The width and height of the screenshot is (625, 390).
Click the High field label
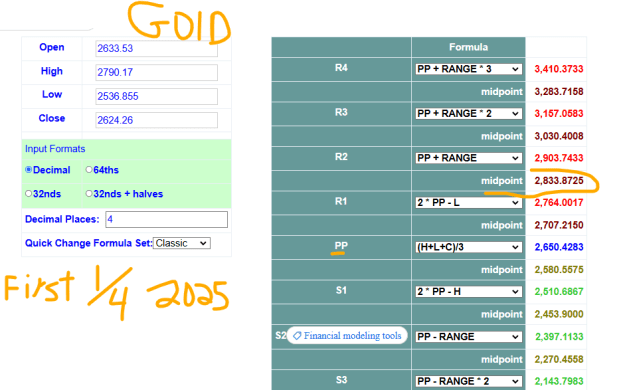pos(52,71)
